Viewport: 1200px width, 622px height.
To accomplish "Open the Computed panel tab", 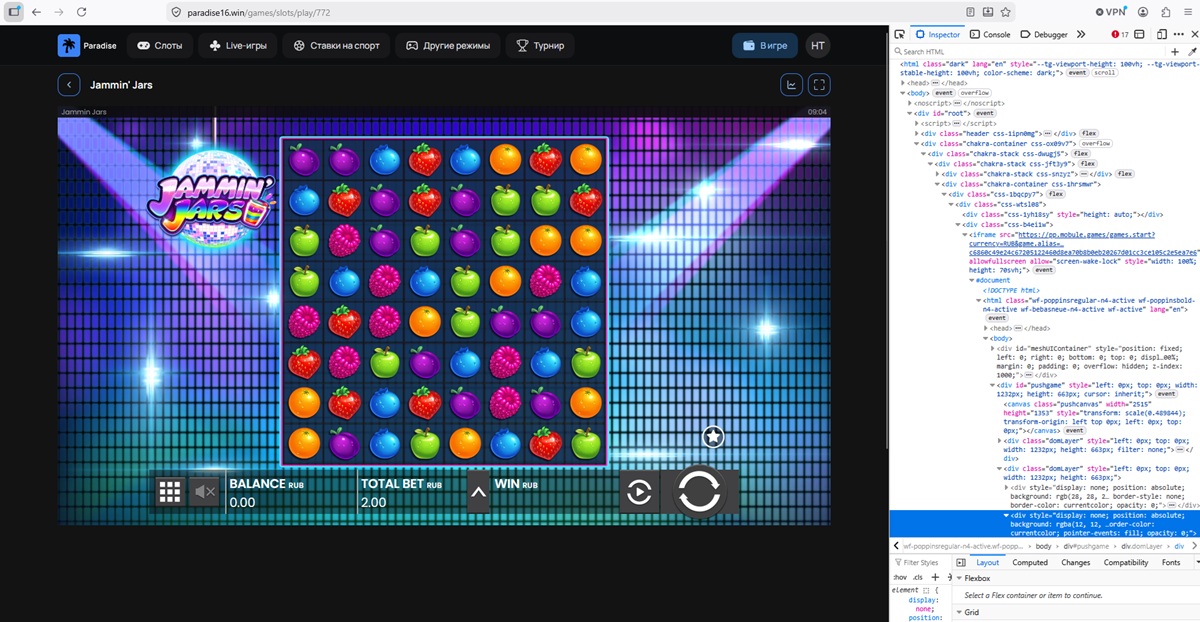I will [1030, 563].
